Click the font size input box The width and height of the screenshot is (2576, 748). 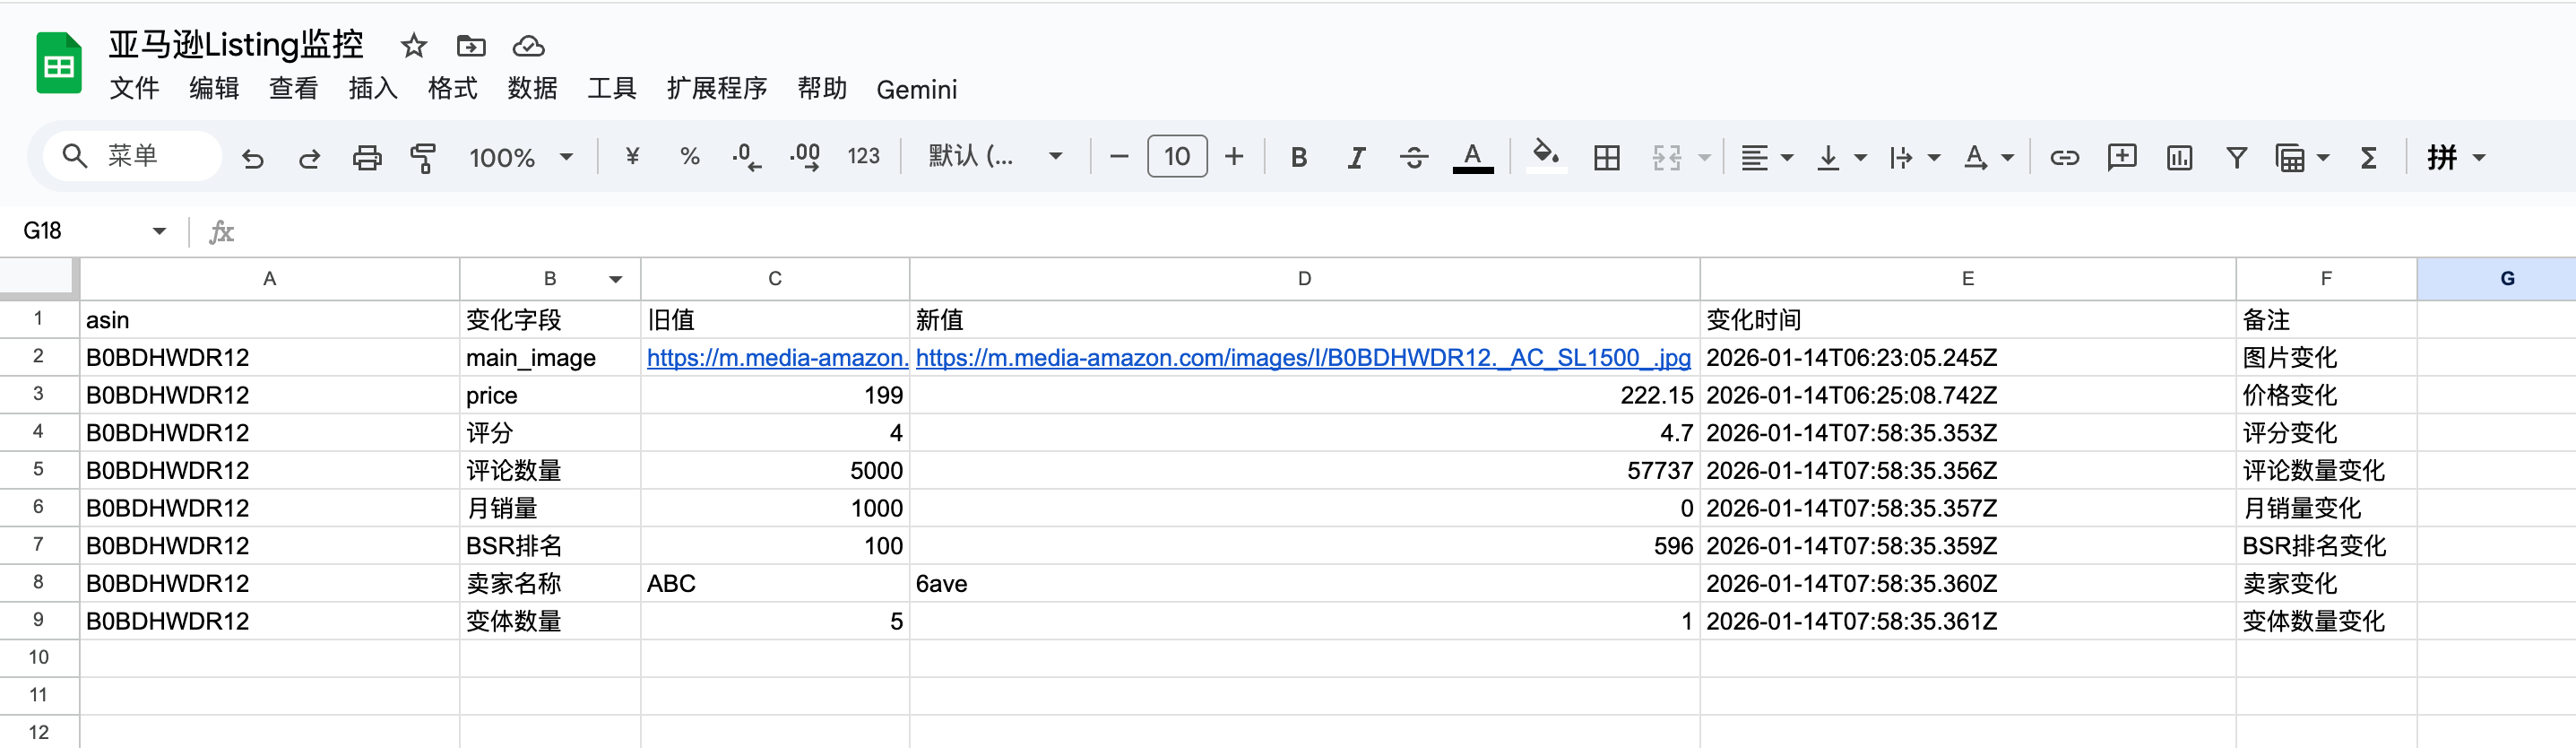tap(1177, 157)
